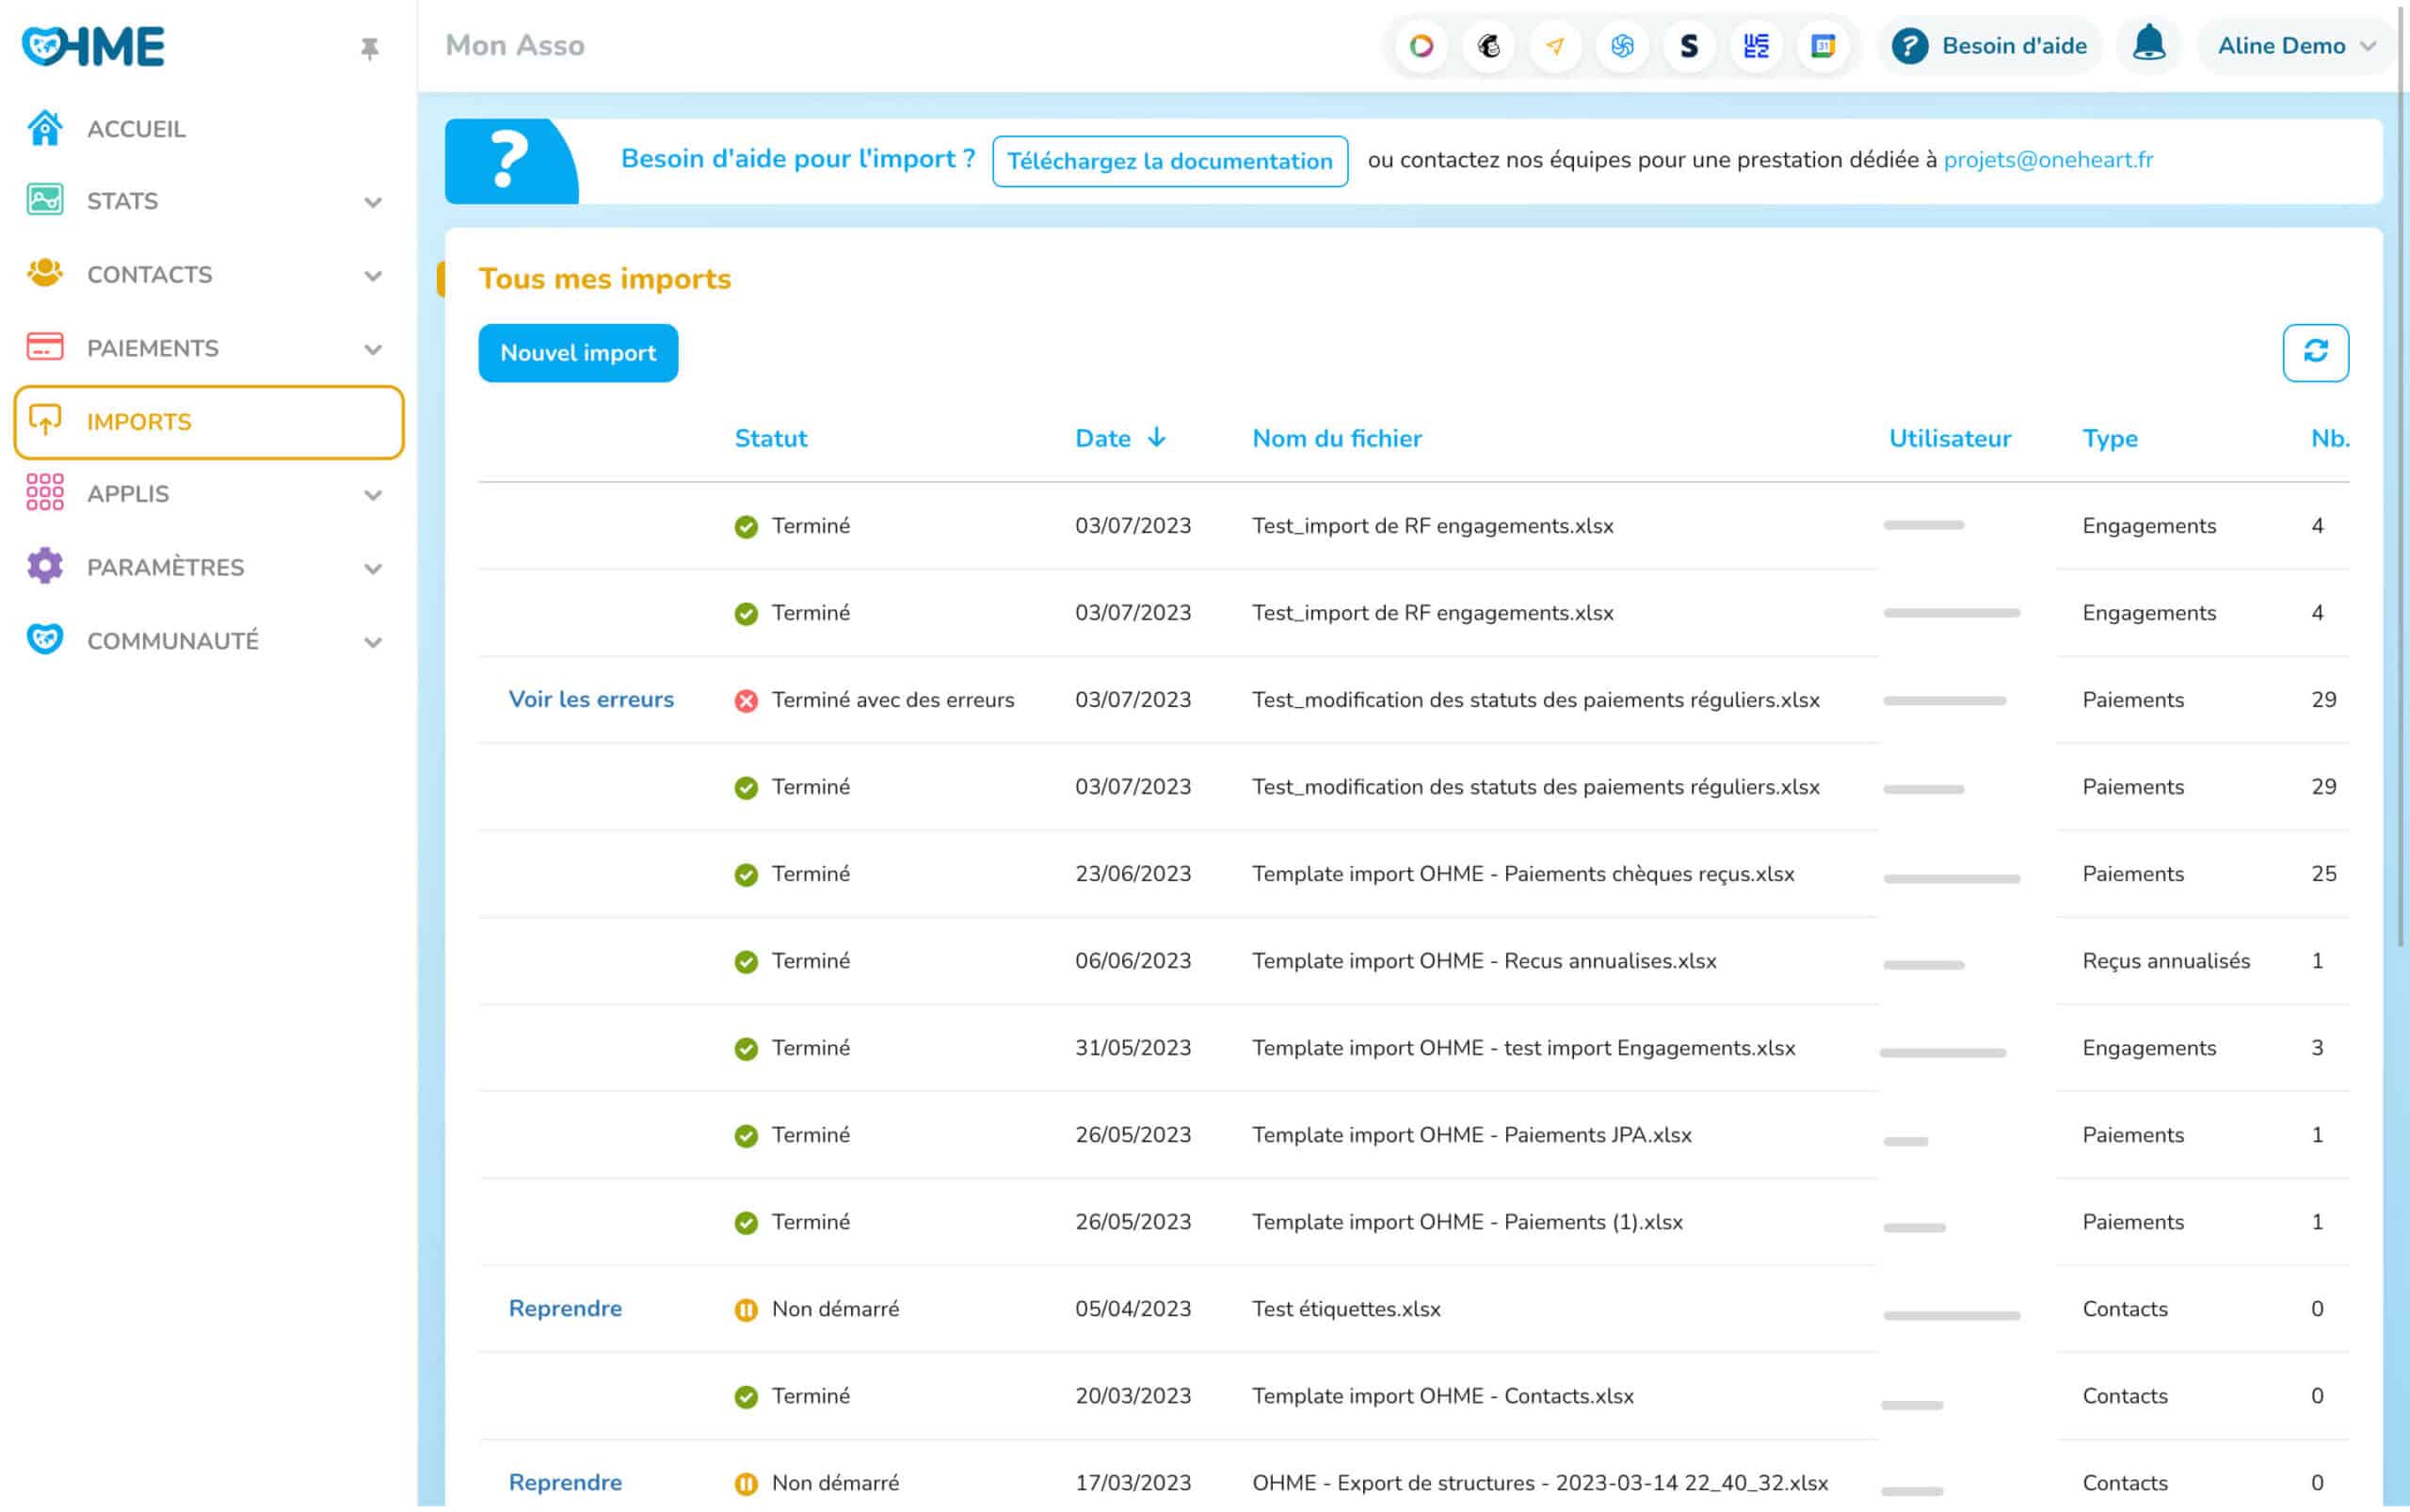The height and width of the screenshot is (1512, 2410).
Task: Click Téléchargez la documentation button
Action: (1169, 161)
